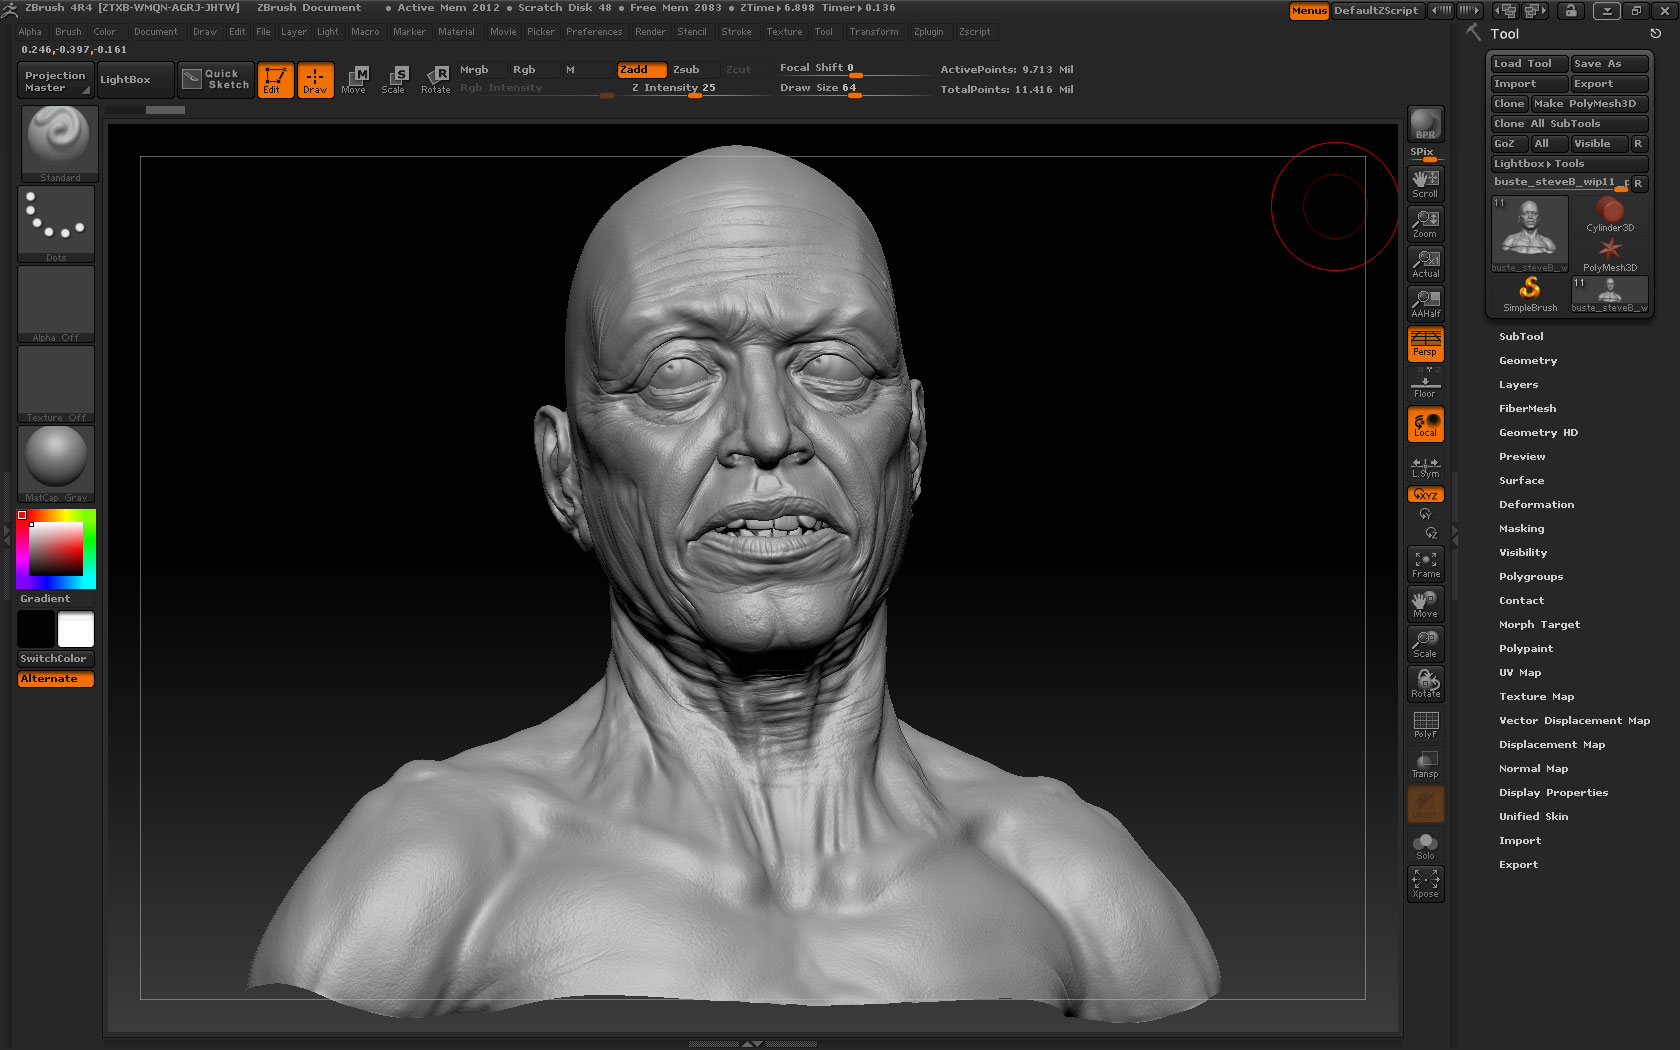1680x1050 pixels.
Task: Click the Xpose icon
Action: coord(1425,884)
